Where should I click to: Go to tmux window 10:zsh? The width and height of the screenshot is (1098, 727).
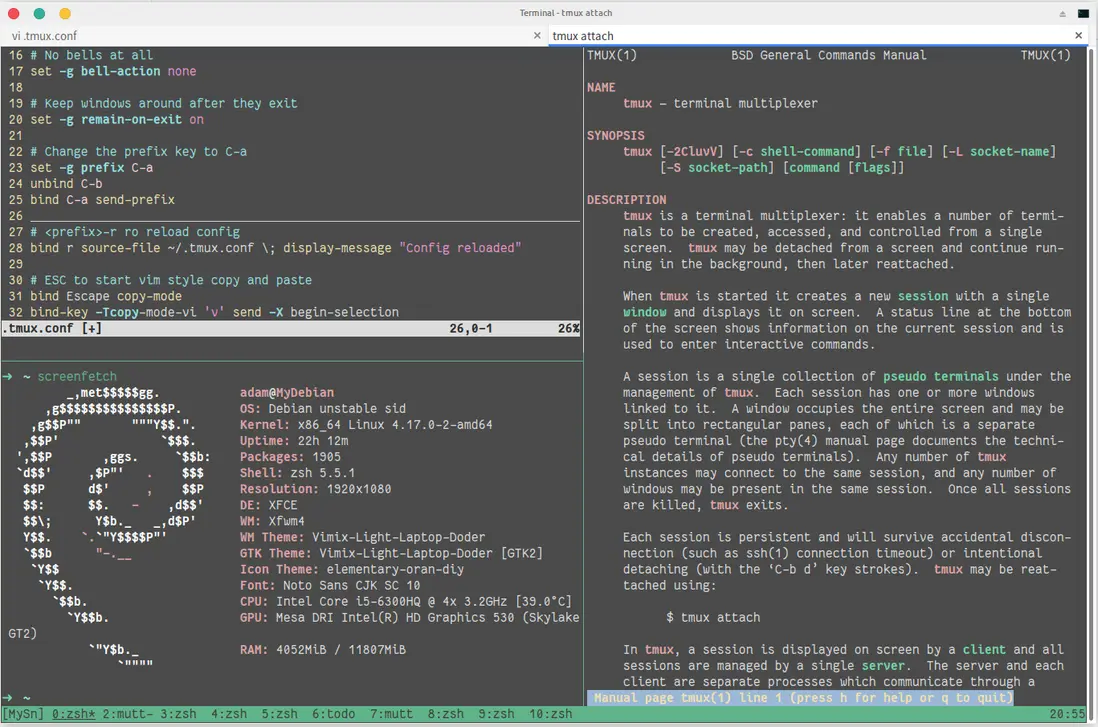(550, 714)
